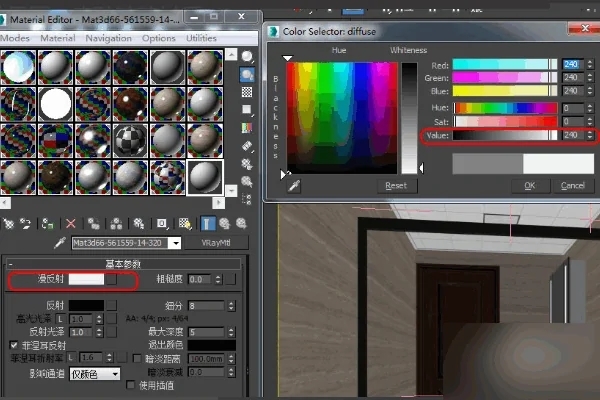Open the Options menu

158,38
